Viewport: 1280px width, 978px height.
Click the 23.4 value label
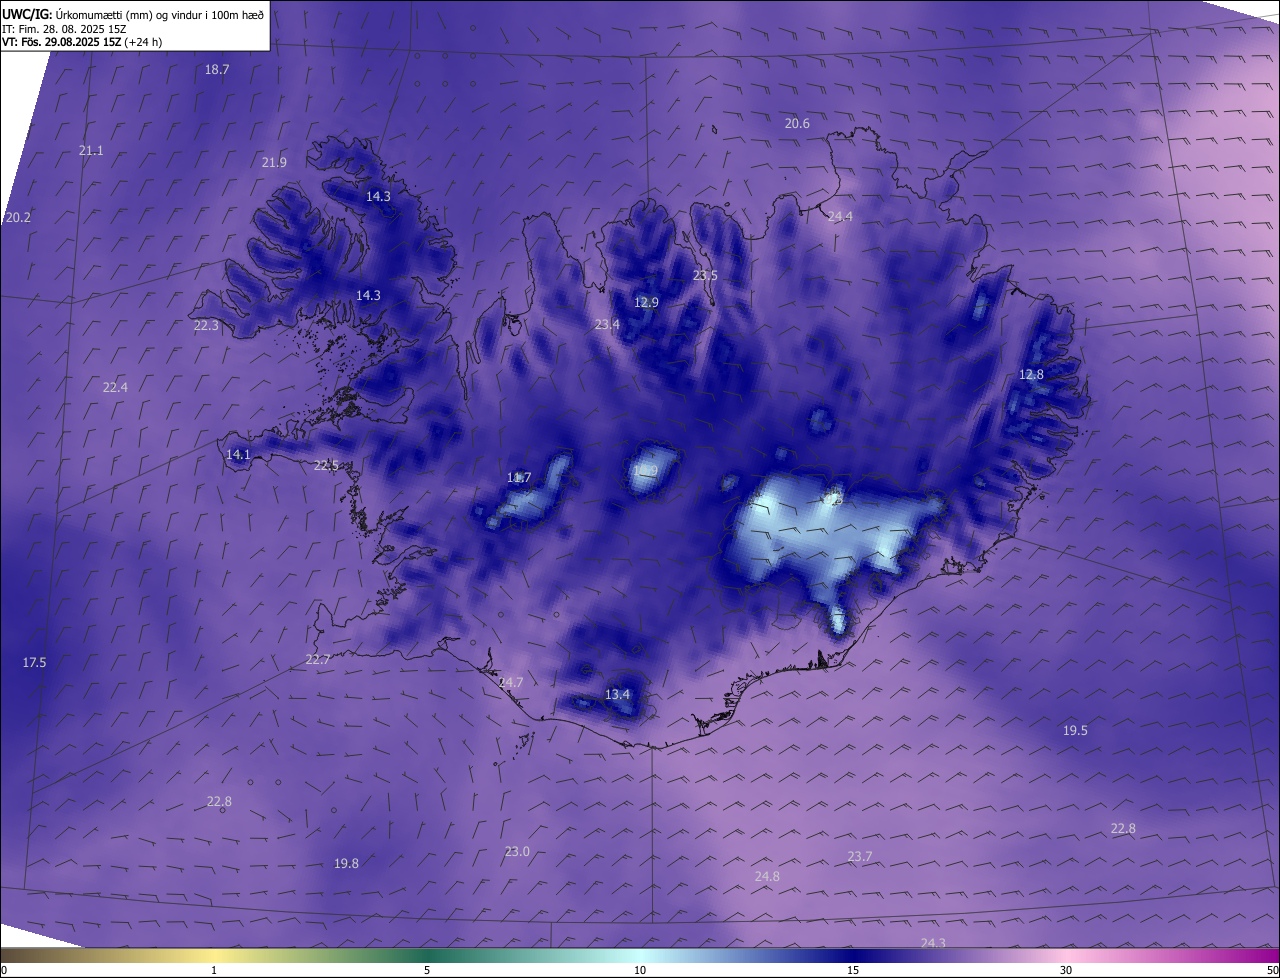607,324
